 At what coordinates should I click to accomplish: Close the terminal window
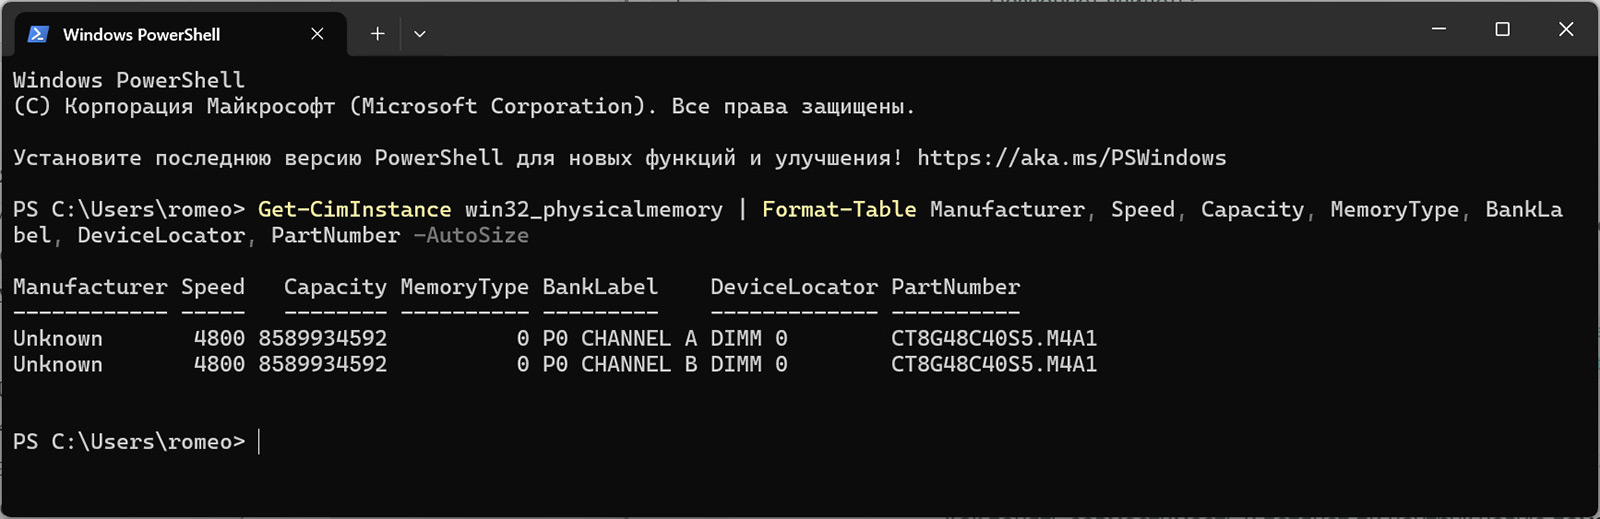pyautogui.click(x=1566, y=29)
